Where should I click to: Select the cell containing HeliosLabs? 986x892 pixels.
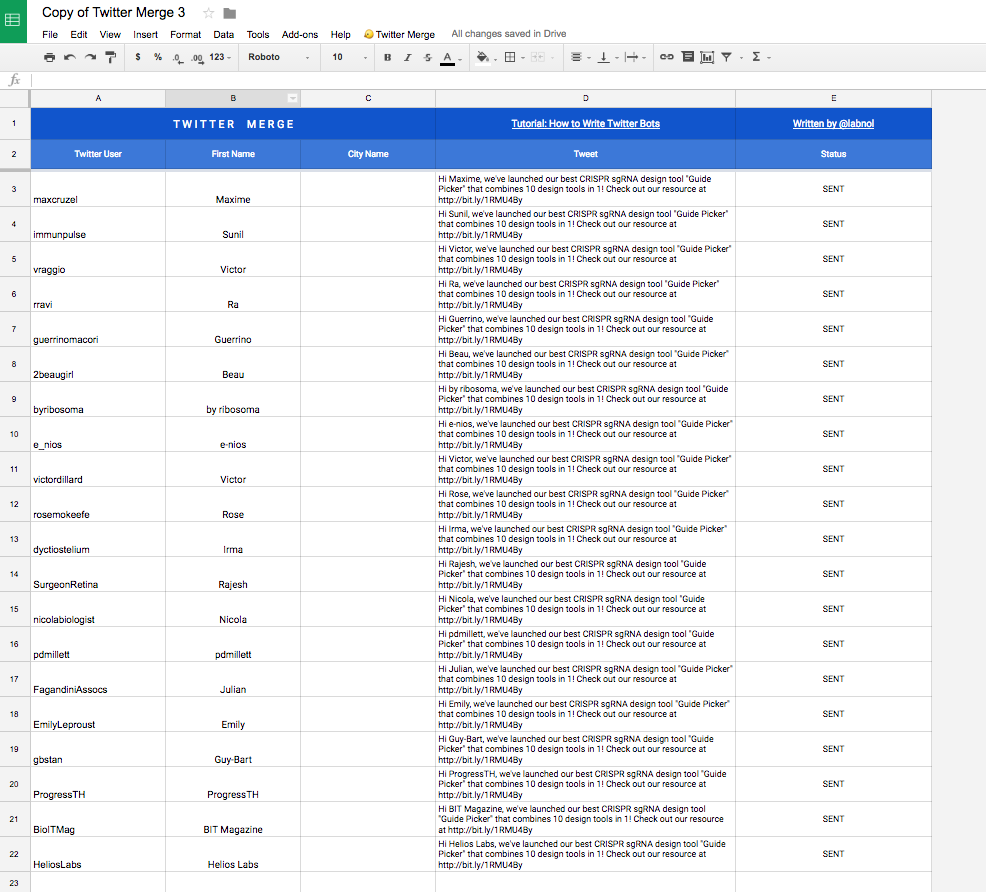click(98, 854)
